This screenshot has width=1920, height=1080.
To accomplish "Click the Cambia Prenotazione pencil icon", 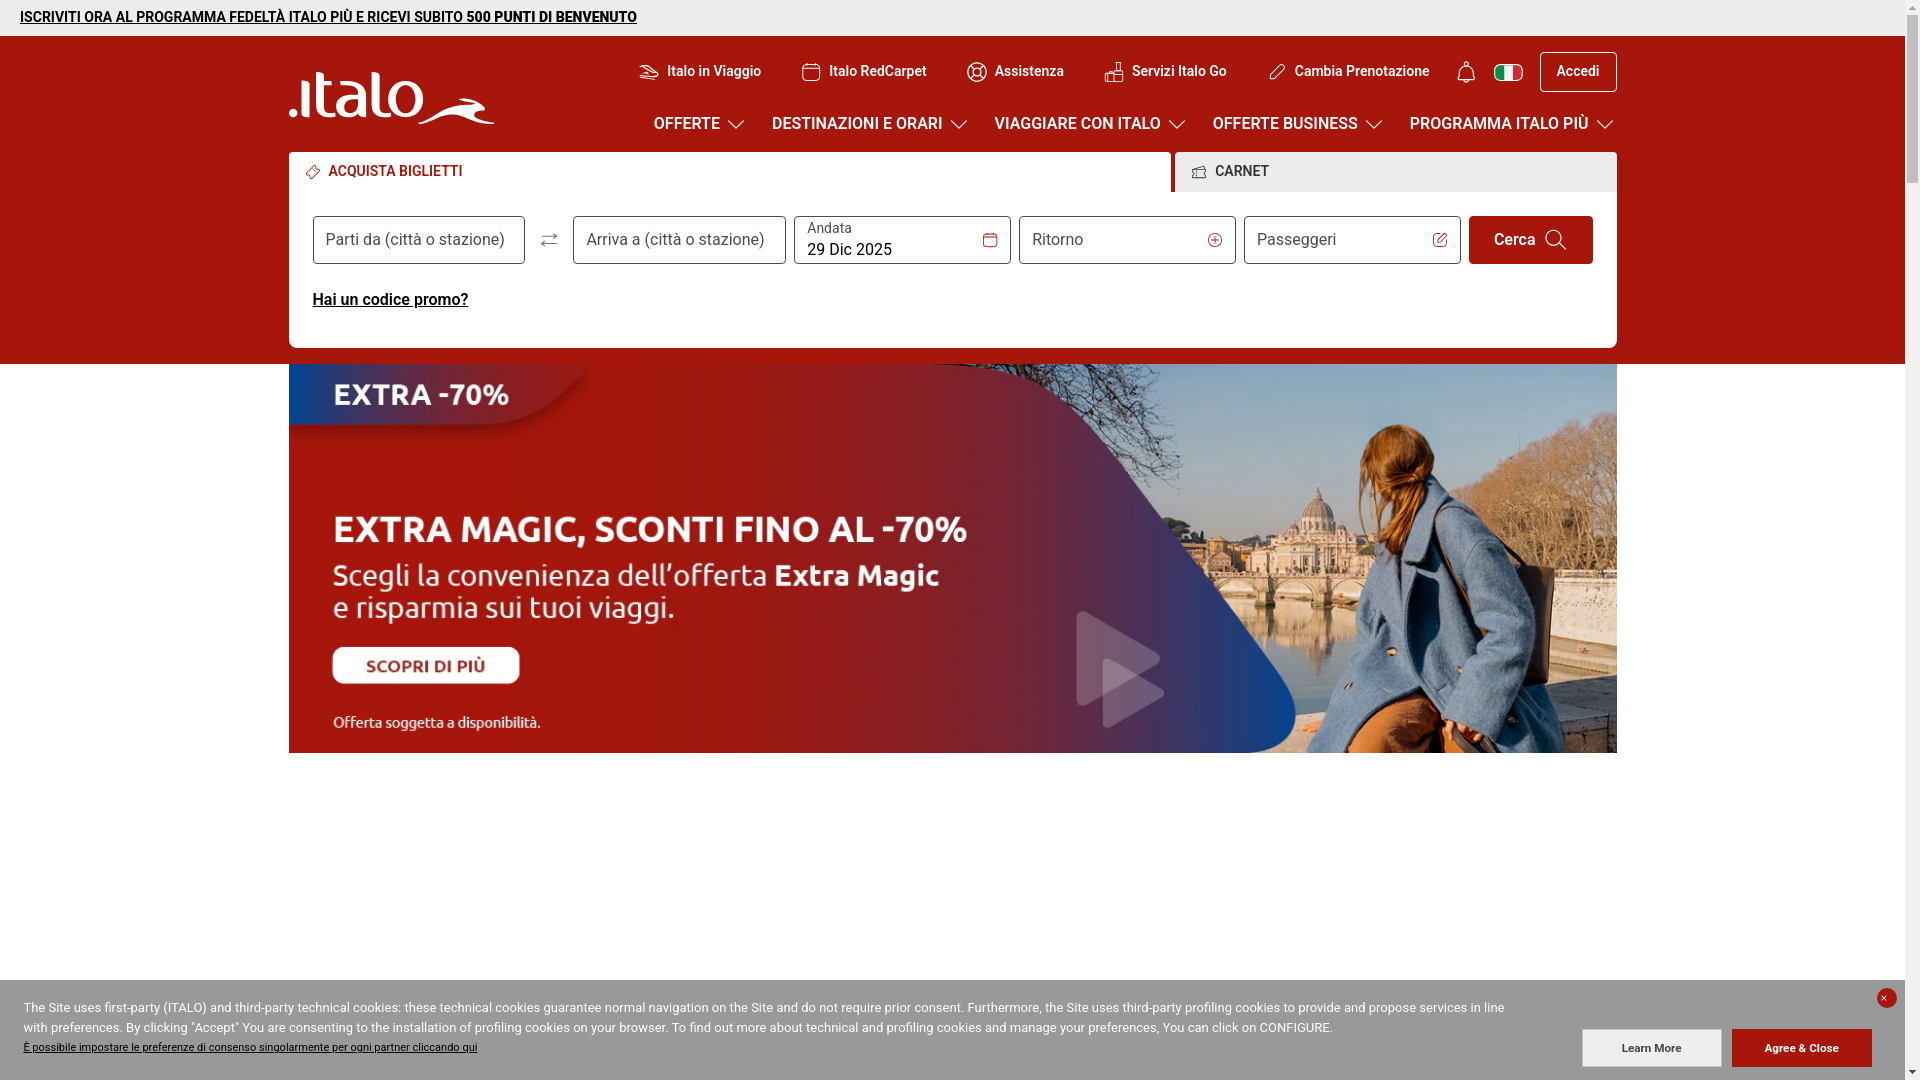I will [1277, 72].
